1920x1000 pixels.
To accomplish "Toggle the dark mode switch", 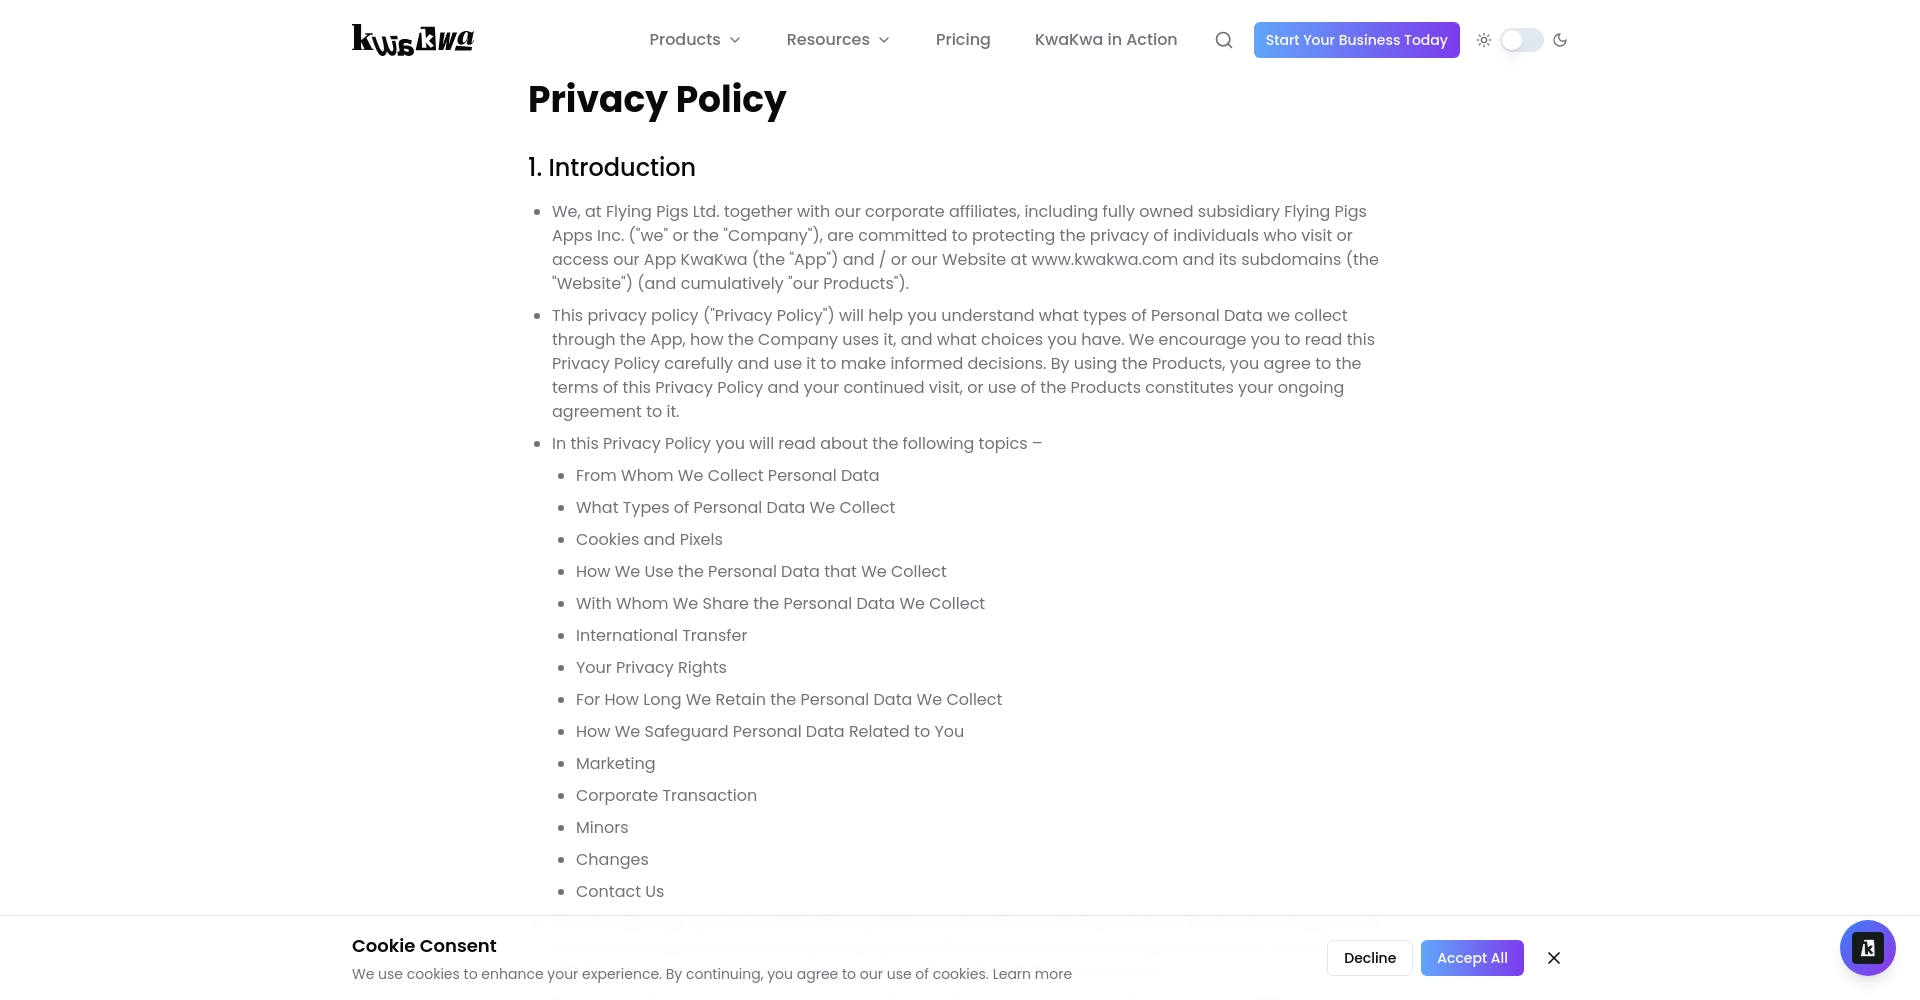I will pos(1521,40).
